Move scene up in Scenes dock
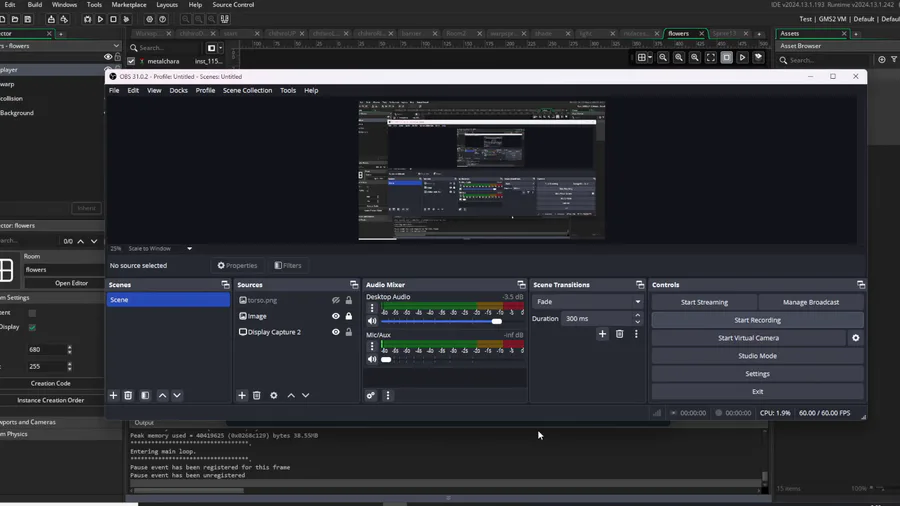The width and height of the screenshot is (900, 506). tap(162, 395)
